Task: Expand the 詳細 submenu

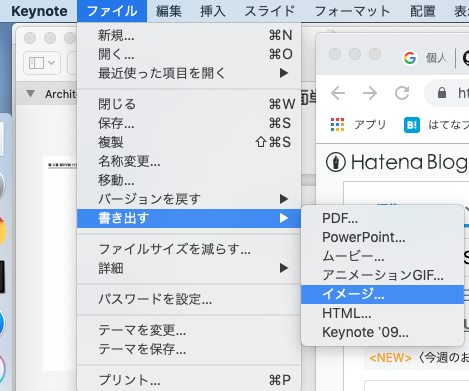Action: (189, 268)
